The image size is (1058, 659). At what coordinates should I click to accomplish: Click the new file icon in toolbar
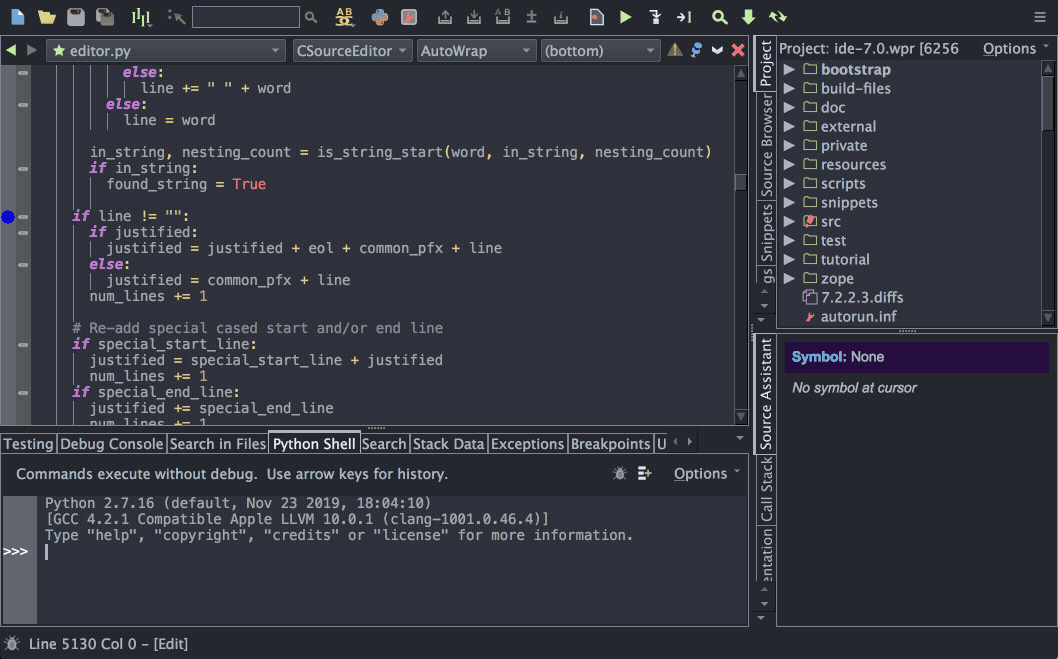(x=17, y=17)
